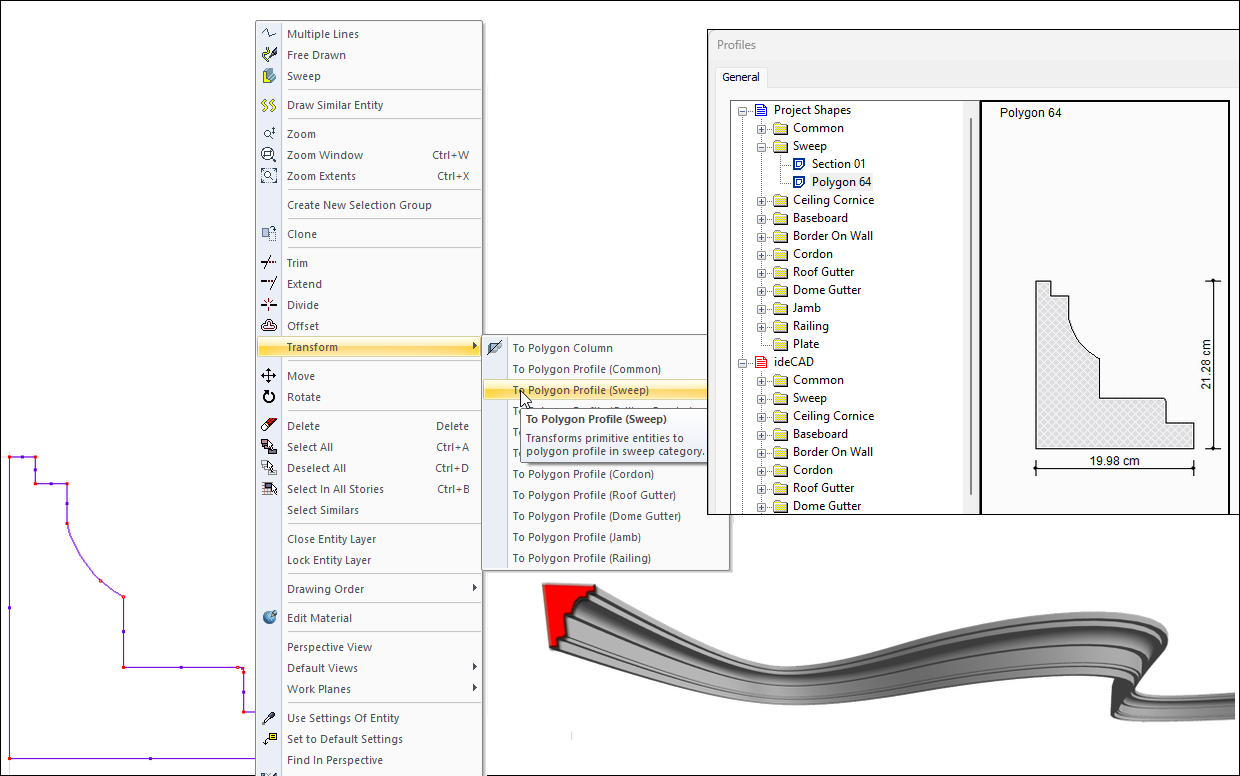Choose To Polygon Profile (Sweep)
Image resolution: width=1240 pixels, height=776 pixels.
(x=580, y=390)
